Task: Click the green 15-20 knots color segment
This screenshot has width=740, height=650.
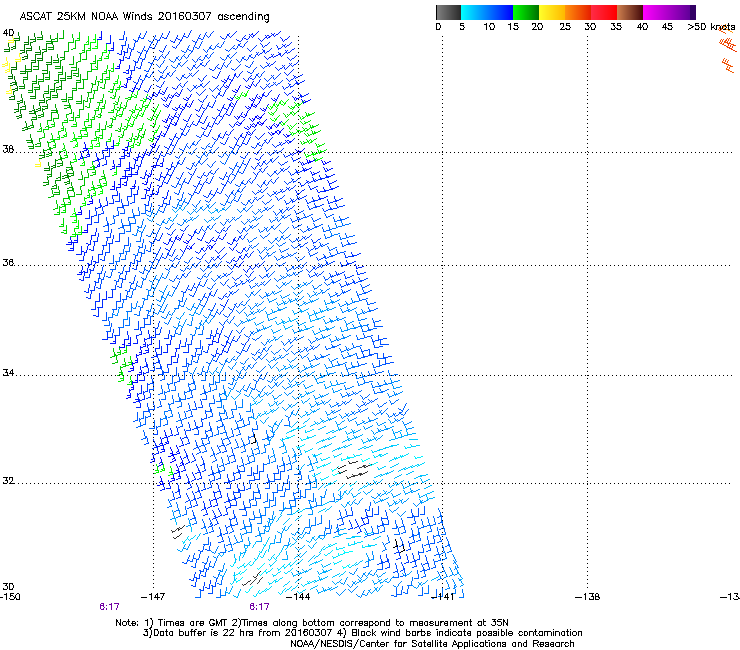Action: click(x=526, y=12)
